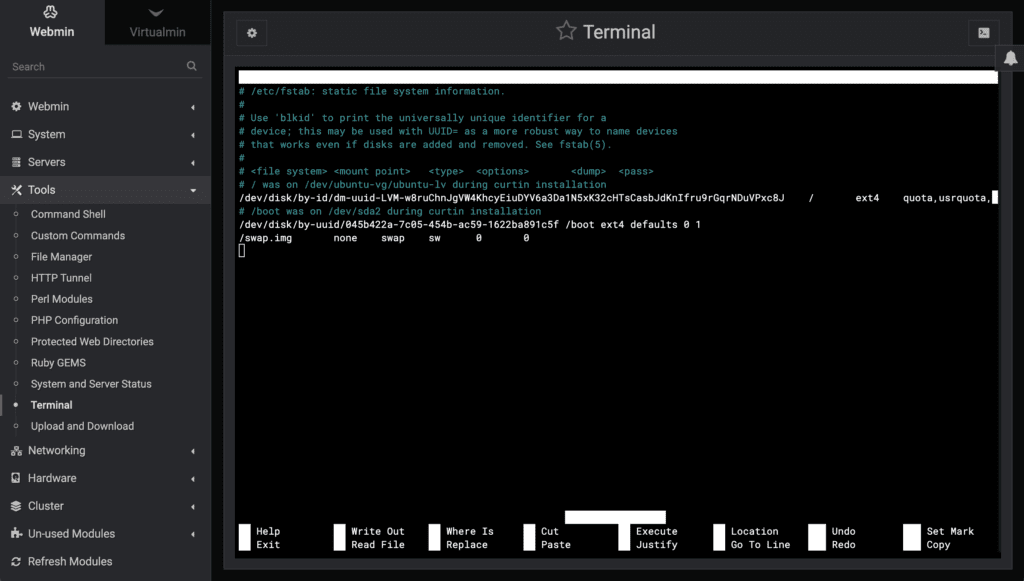
Task: Click the Tools wrench icon
Action: click(x=17, y=189)
